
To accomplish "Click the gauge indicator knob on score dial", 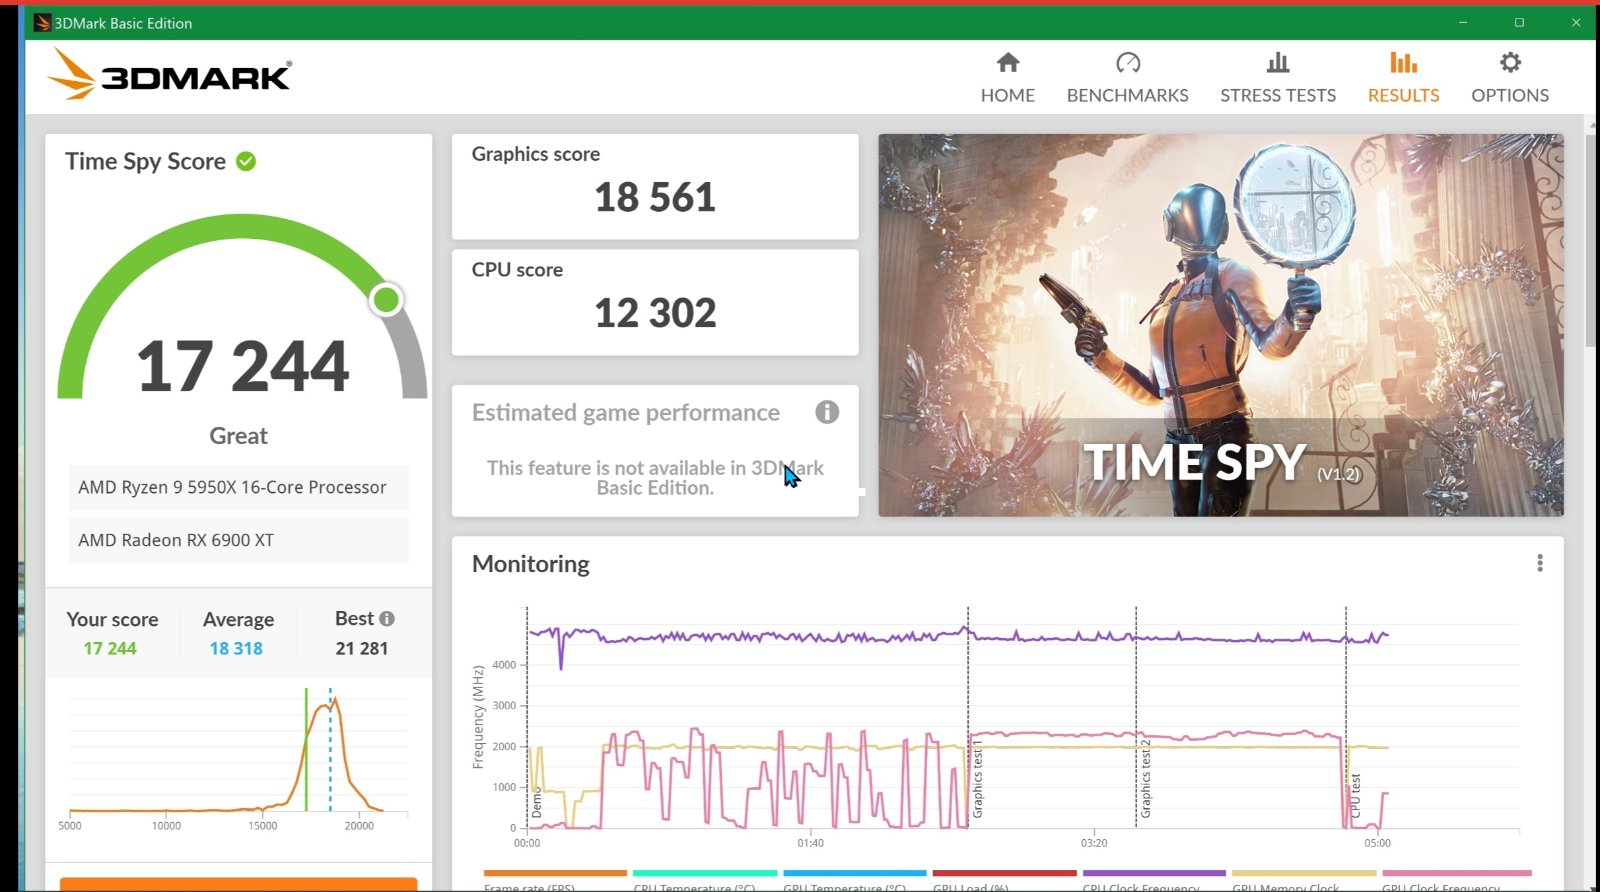I will pyautogui.click(x=386, y=299).
